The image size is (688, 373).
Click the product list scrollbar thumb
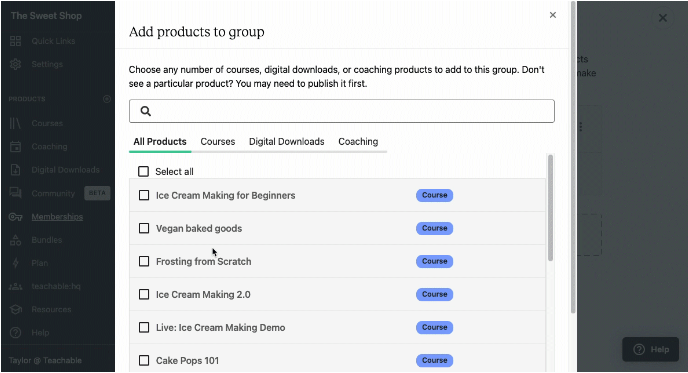click(x=550, y=208)
